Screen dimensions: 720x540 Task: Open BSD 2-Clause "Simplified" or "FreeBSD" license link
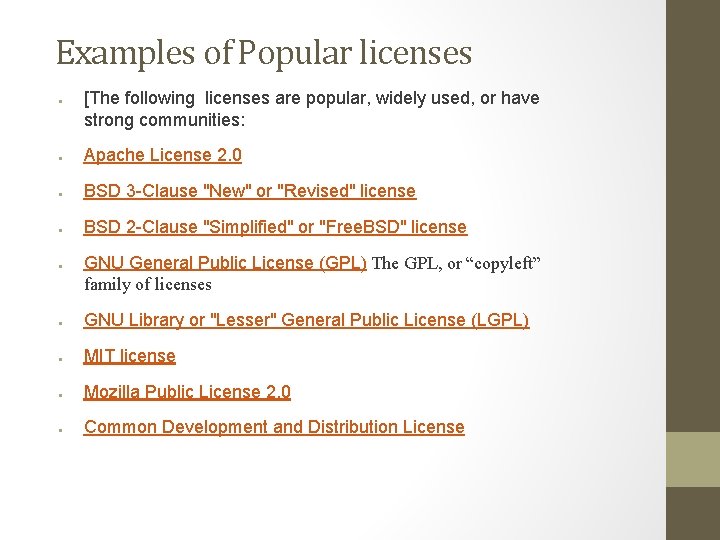(276, 227)
